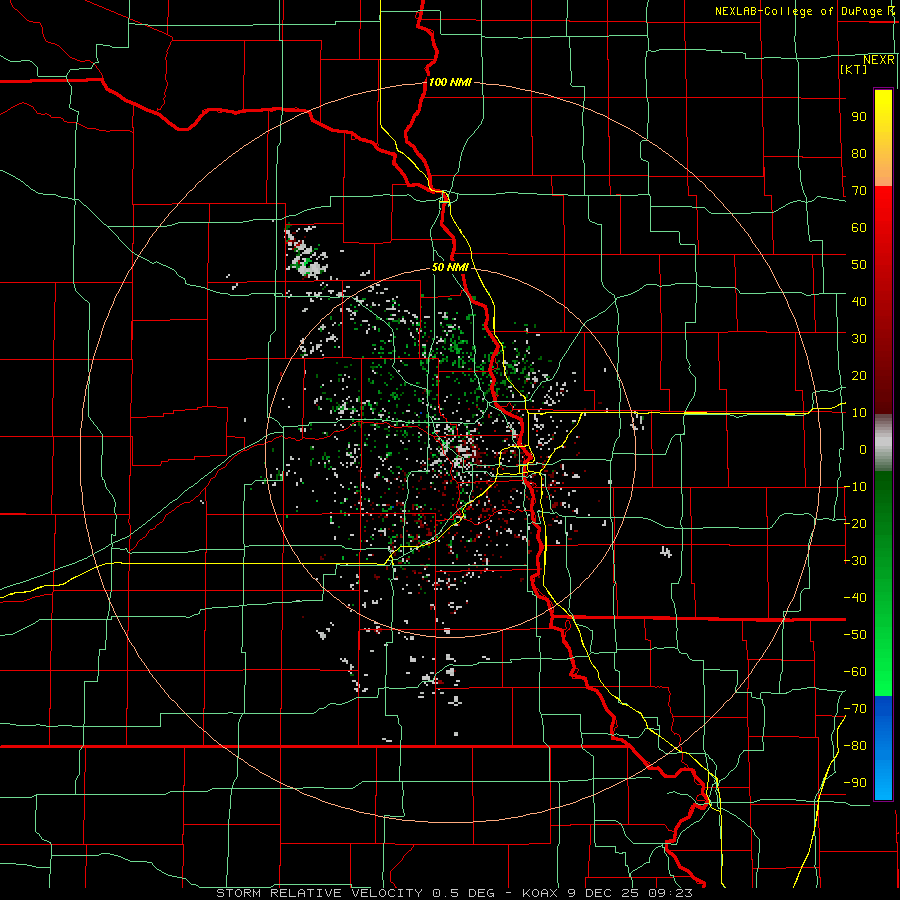Screen dimensions: 900x900
Task: Click the 60 value on the velocity scale
Action: (859, 227)
